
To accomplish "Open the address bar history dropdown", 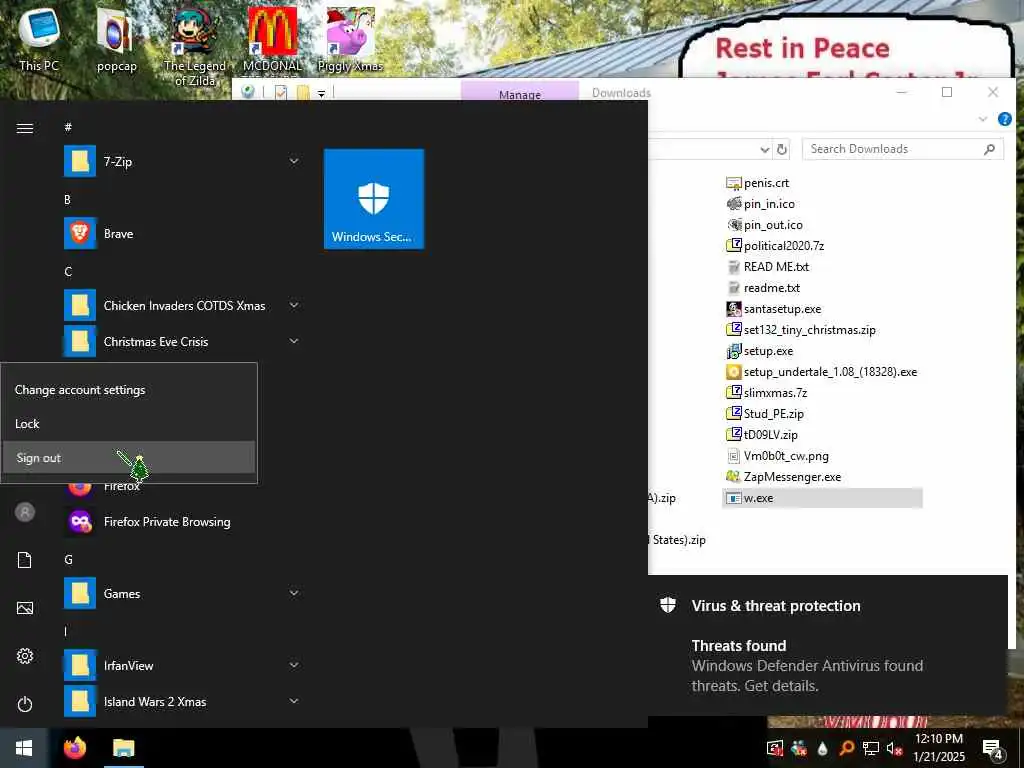I will click(x=765, y=150).
